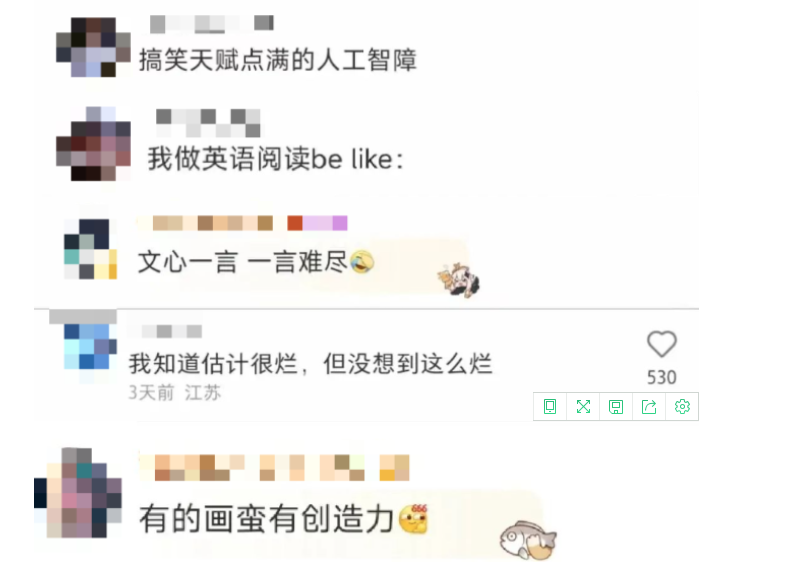794x562 pixels.
Task: Click the cartoon character sticker beside 文心一言 comment
Action: [x=458, y=279]
